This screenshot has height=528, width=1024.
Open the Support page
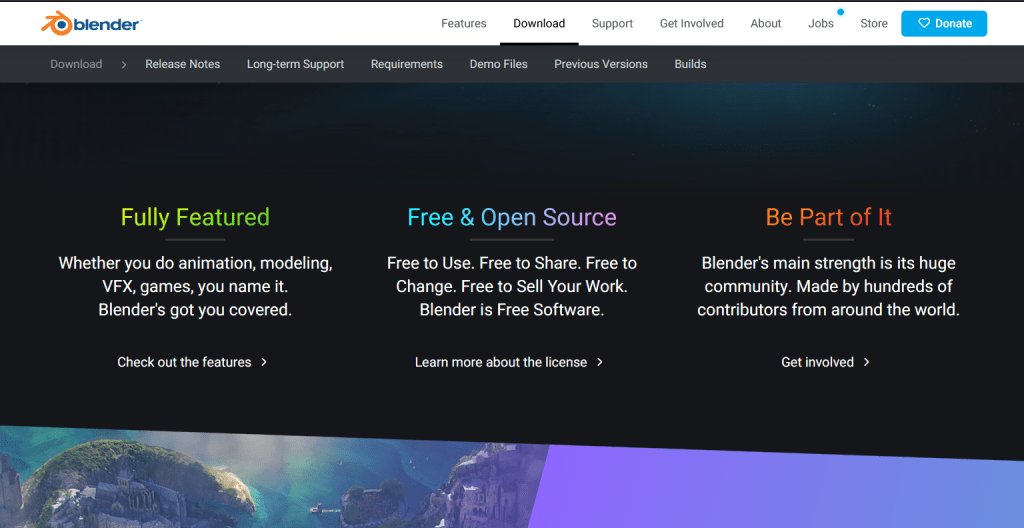click(x=612, y=24)
